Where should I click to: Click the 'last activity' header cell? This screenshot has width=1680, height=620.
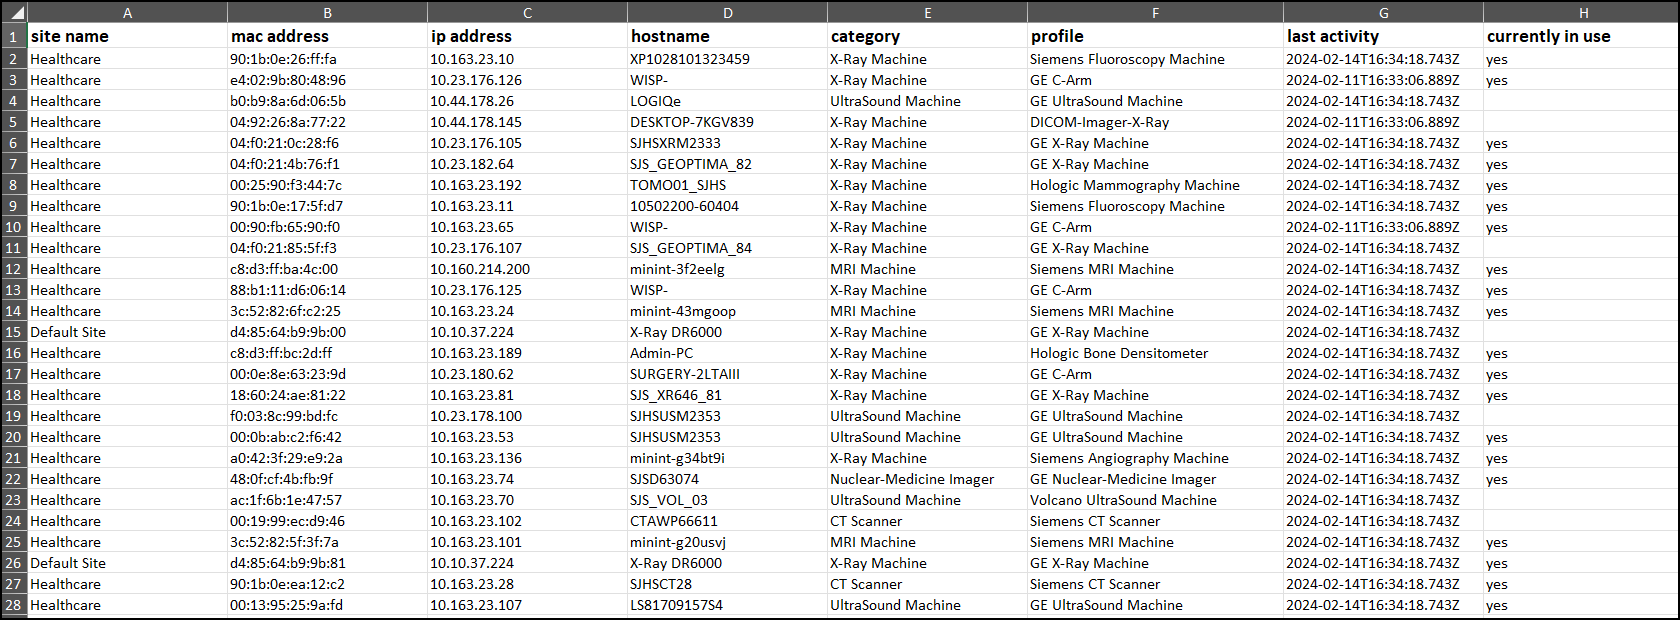click(1384, 36)
